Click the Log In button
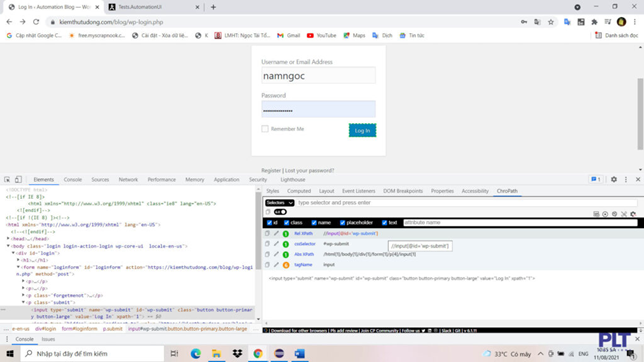This screenshot has height=362, width=644. coord(362,130)
